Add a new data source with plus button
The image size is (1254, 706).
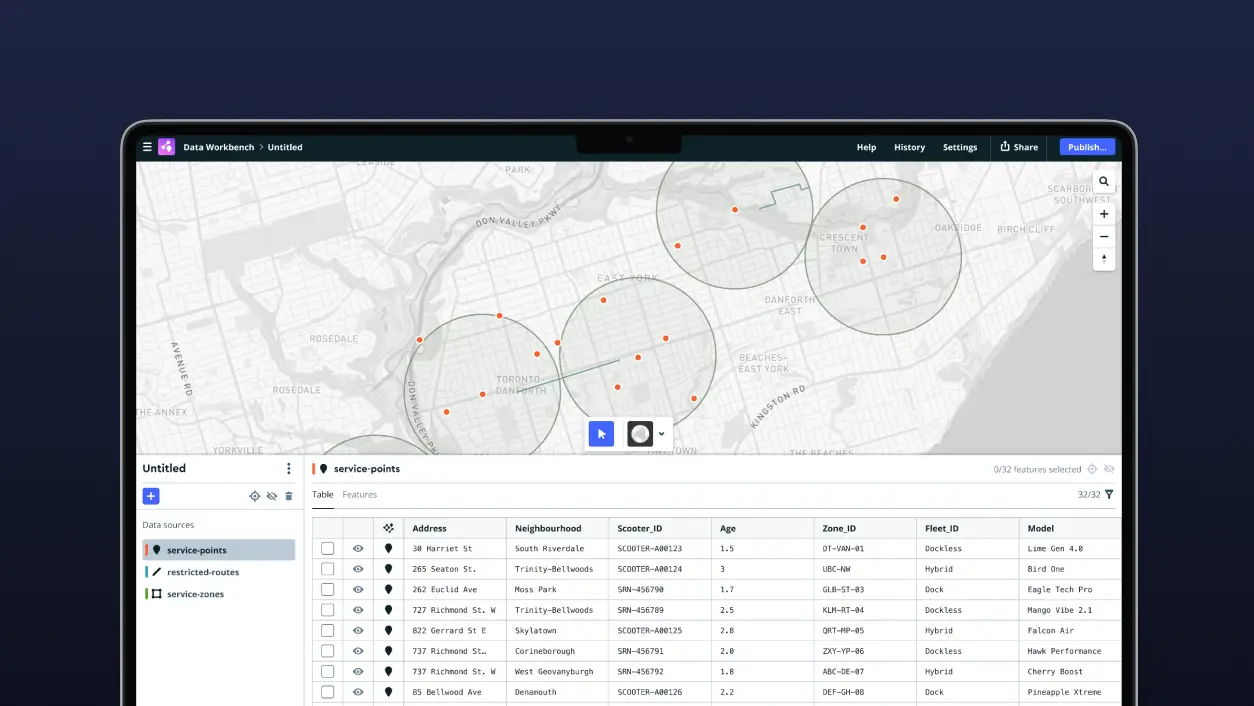coord(151,496)
